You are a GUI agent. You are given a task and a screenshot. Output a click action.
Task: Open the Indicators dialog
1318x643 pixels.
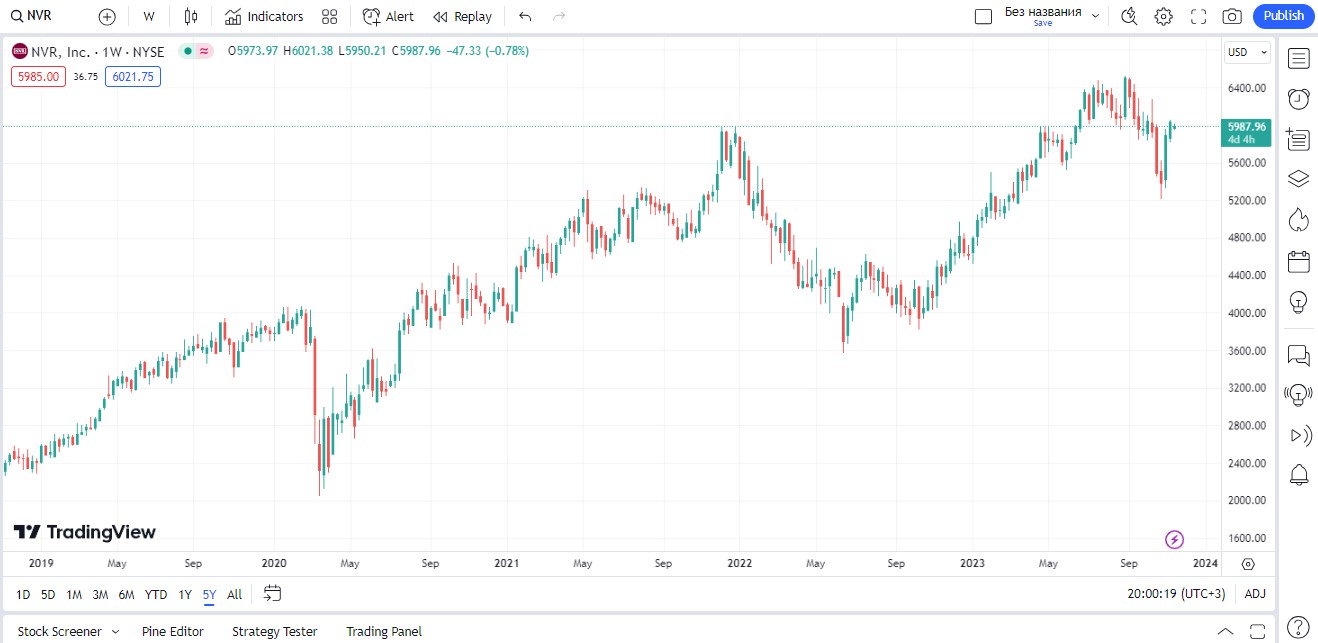[x=264, y=16]
